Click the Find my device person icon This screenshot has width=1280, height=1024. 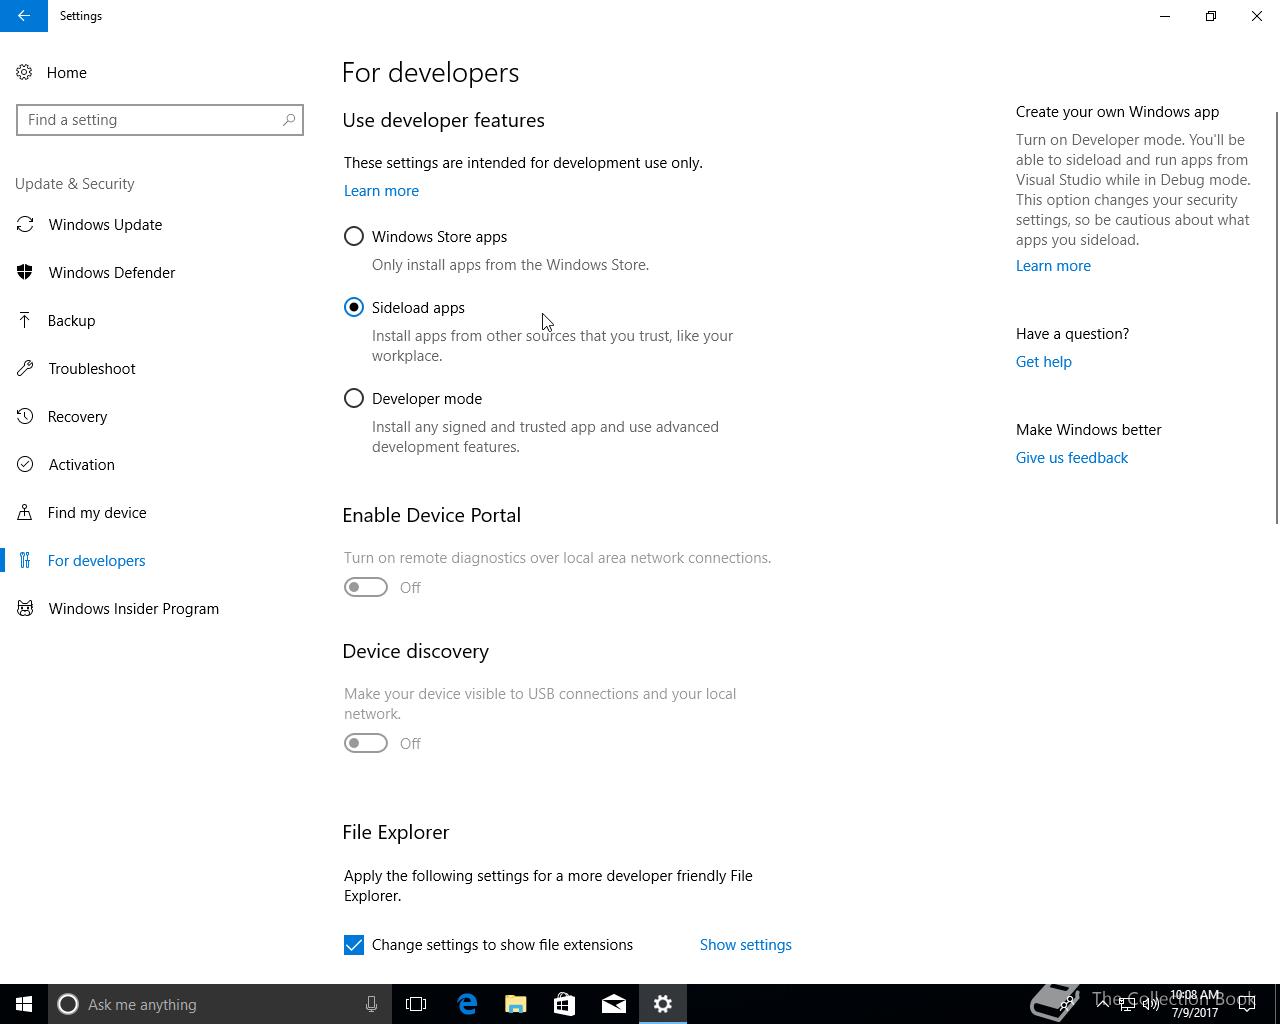click(25, 512)
